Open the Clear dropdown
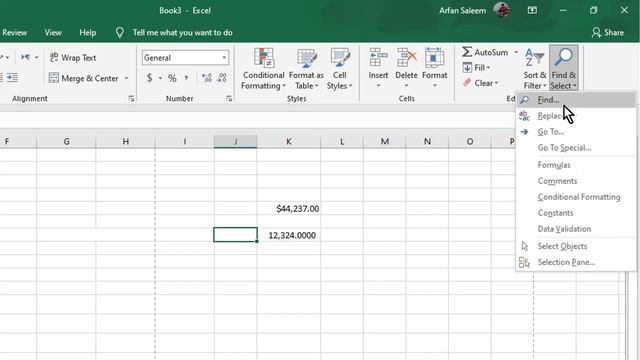This screenshot has width=640, height=360. [481, 83]
